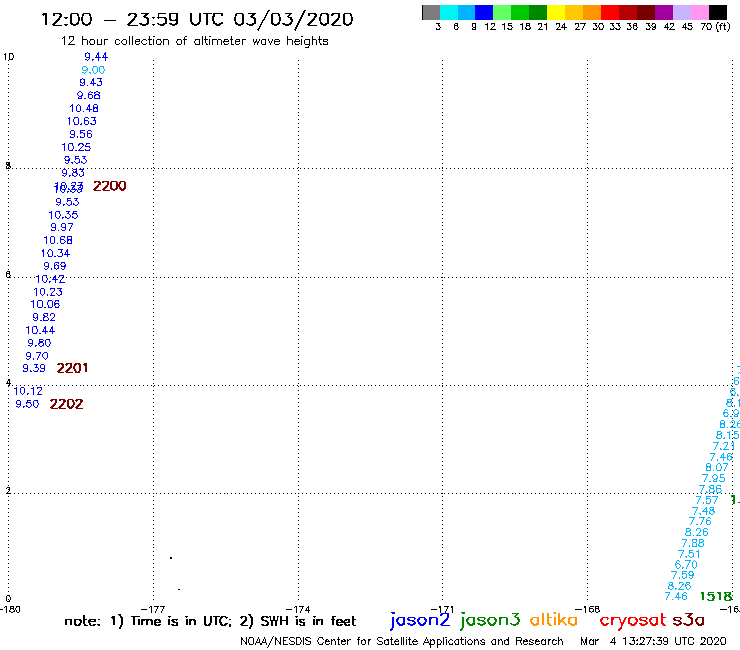Select the 2202 time marker
The width and height of the screenshot is (740, 650).
[66, 404]
